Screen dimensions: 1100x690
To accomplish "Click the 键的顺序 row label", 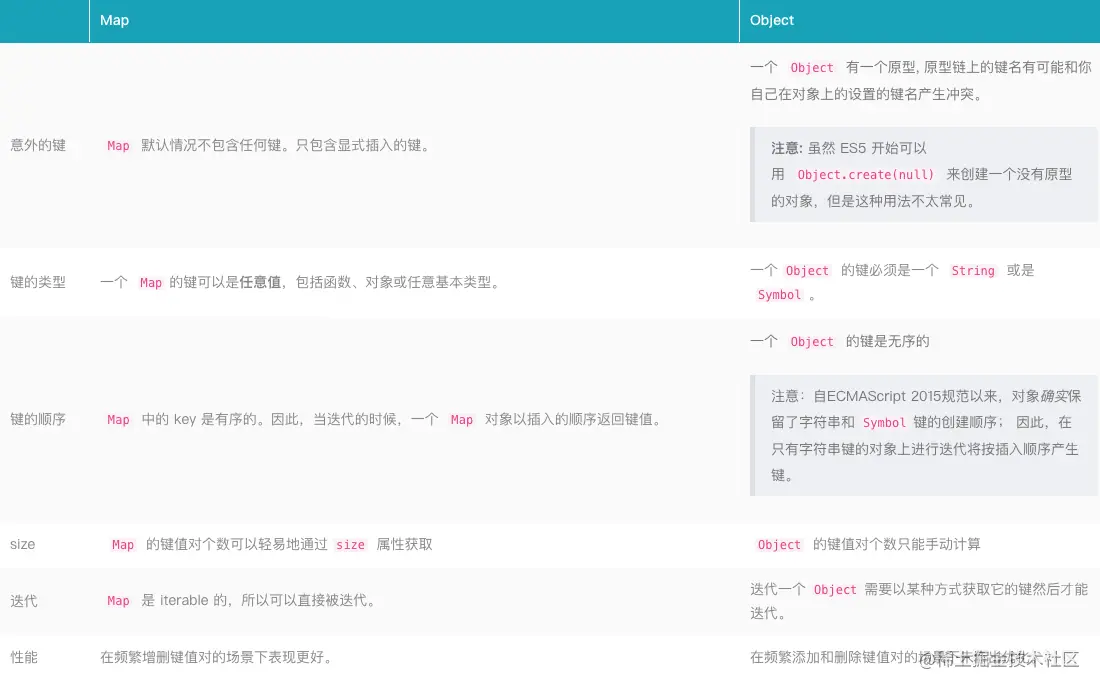I will 38,419.
